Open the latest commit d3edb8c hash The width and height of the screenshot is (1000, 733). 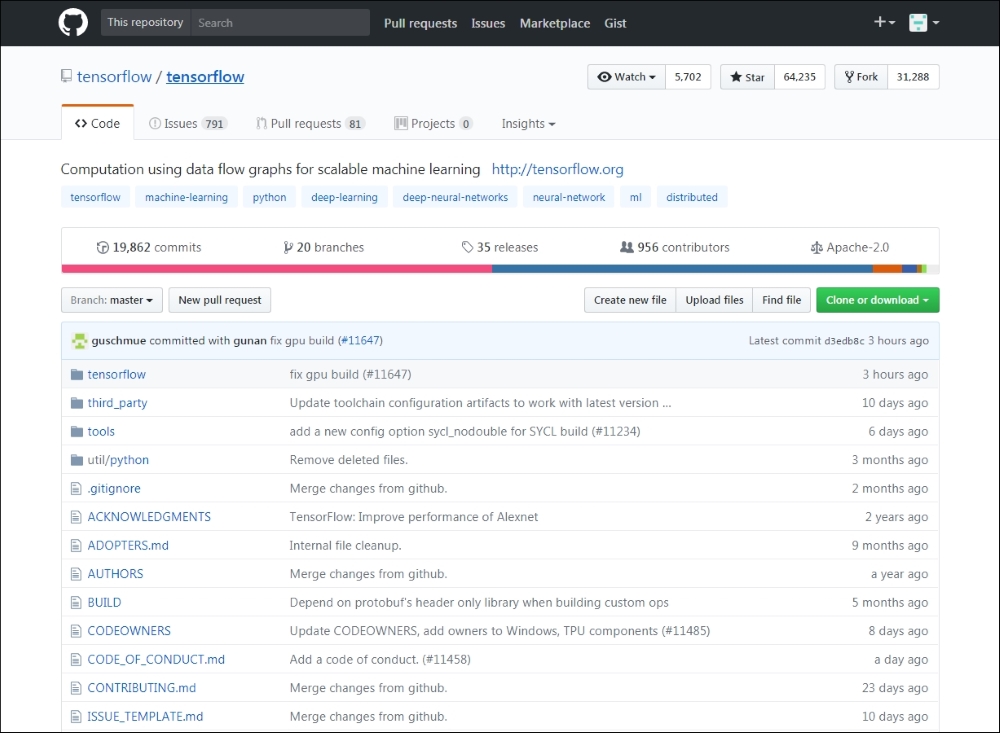click(x=844, y=341)
